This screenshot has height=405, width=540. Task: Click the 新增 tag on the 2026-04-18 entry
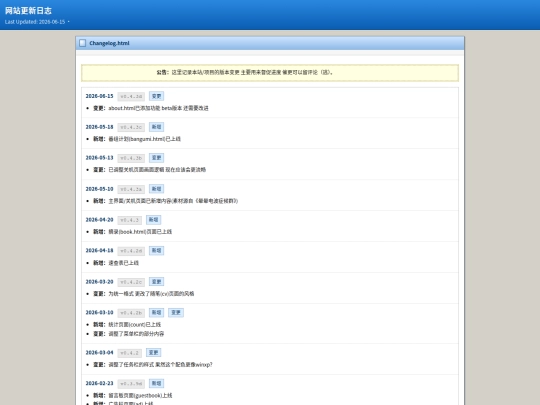point(156,251)
